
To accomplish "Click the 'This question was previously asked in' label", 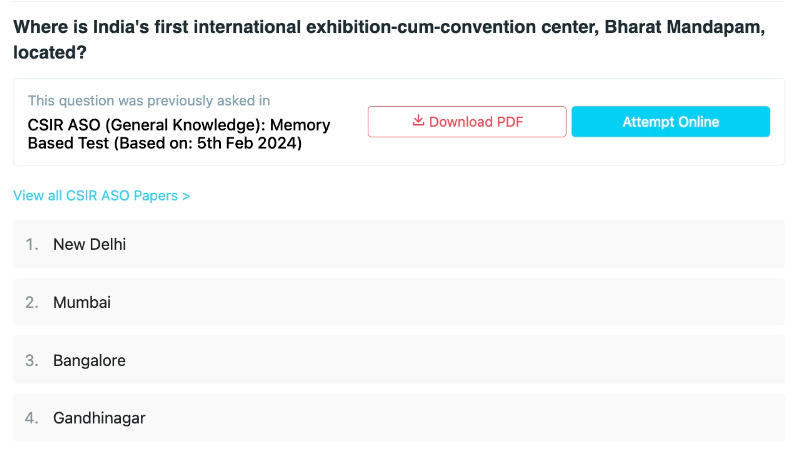I will (149, 101).
